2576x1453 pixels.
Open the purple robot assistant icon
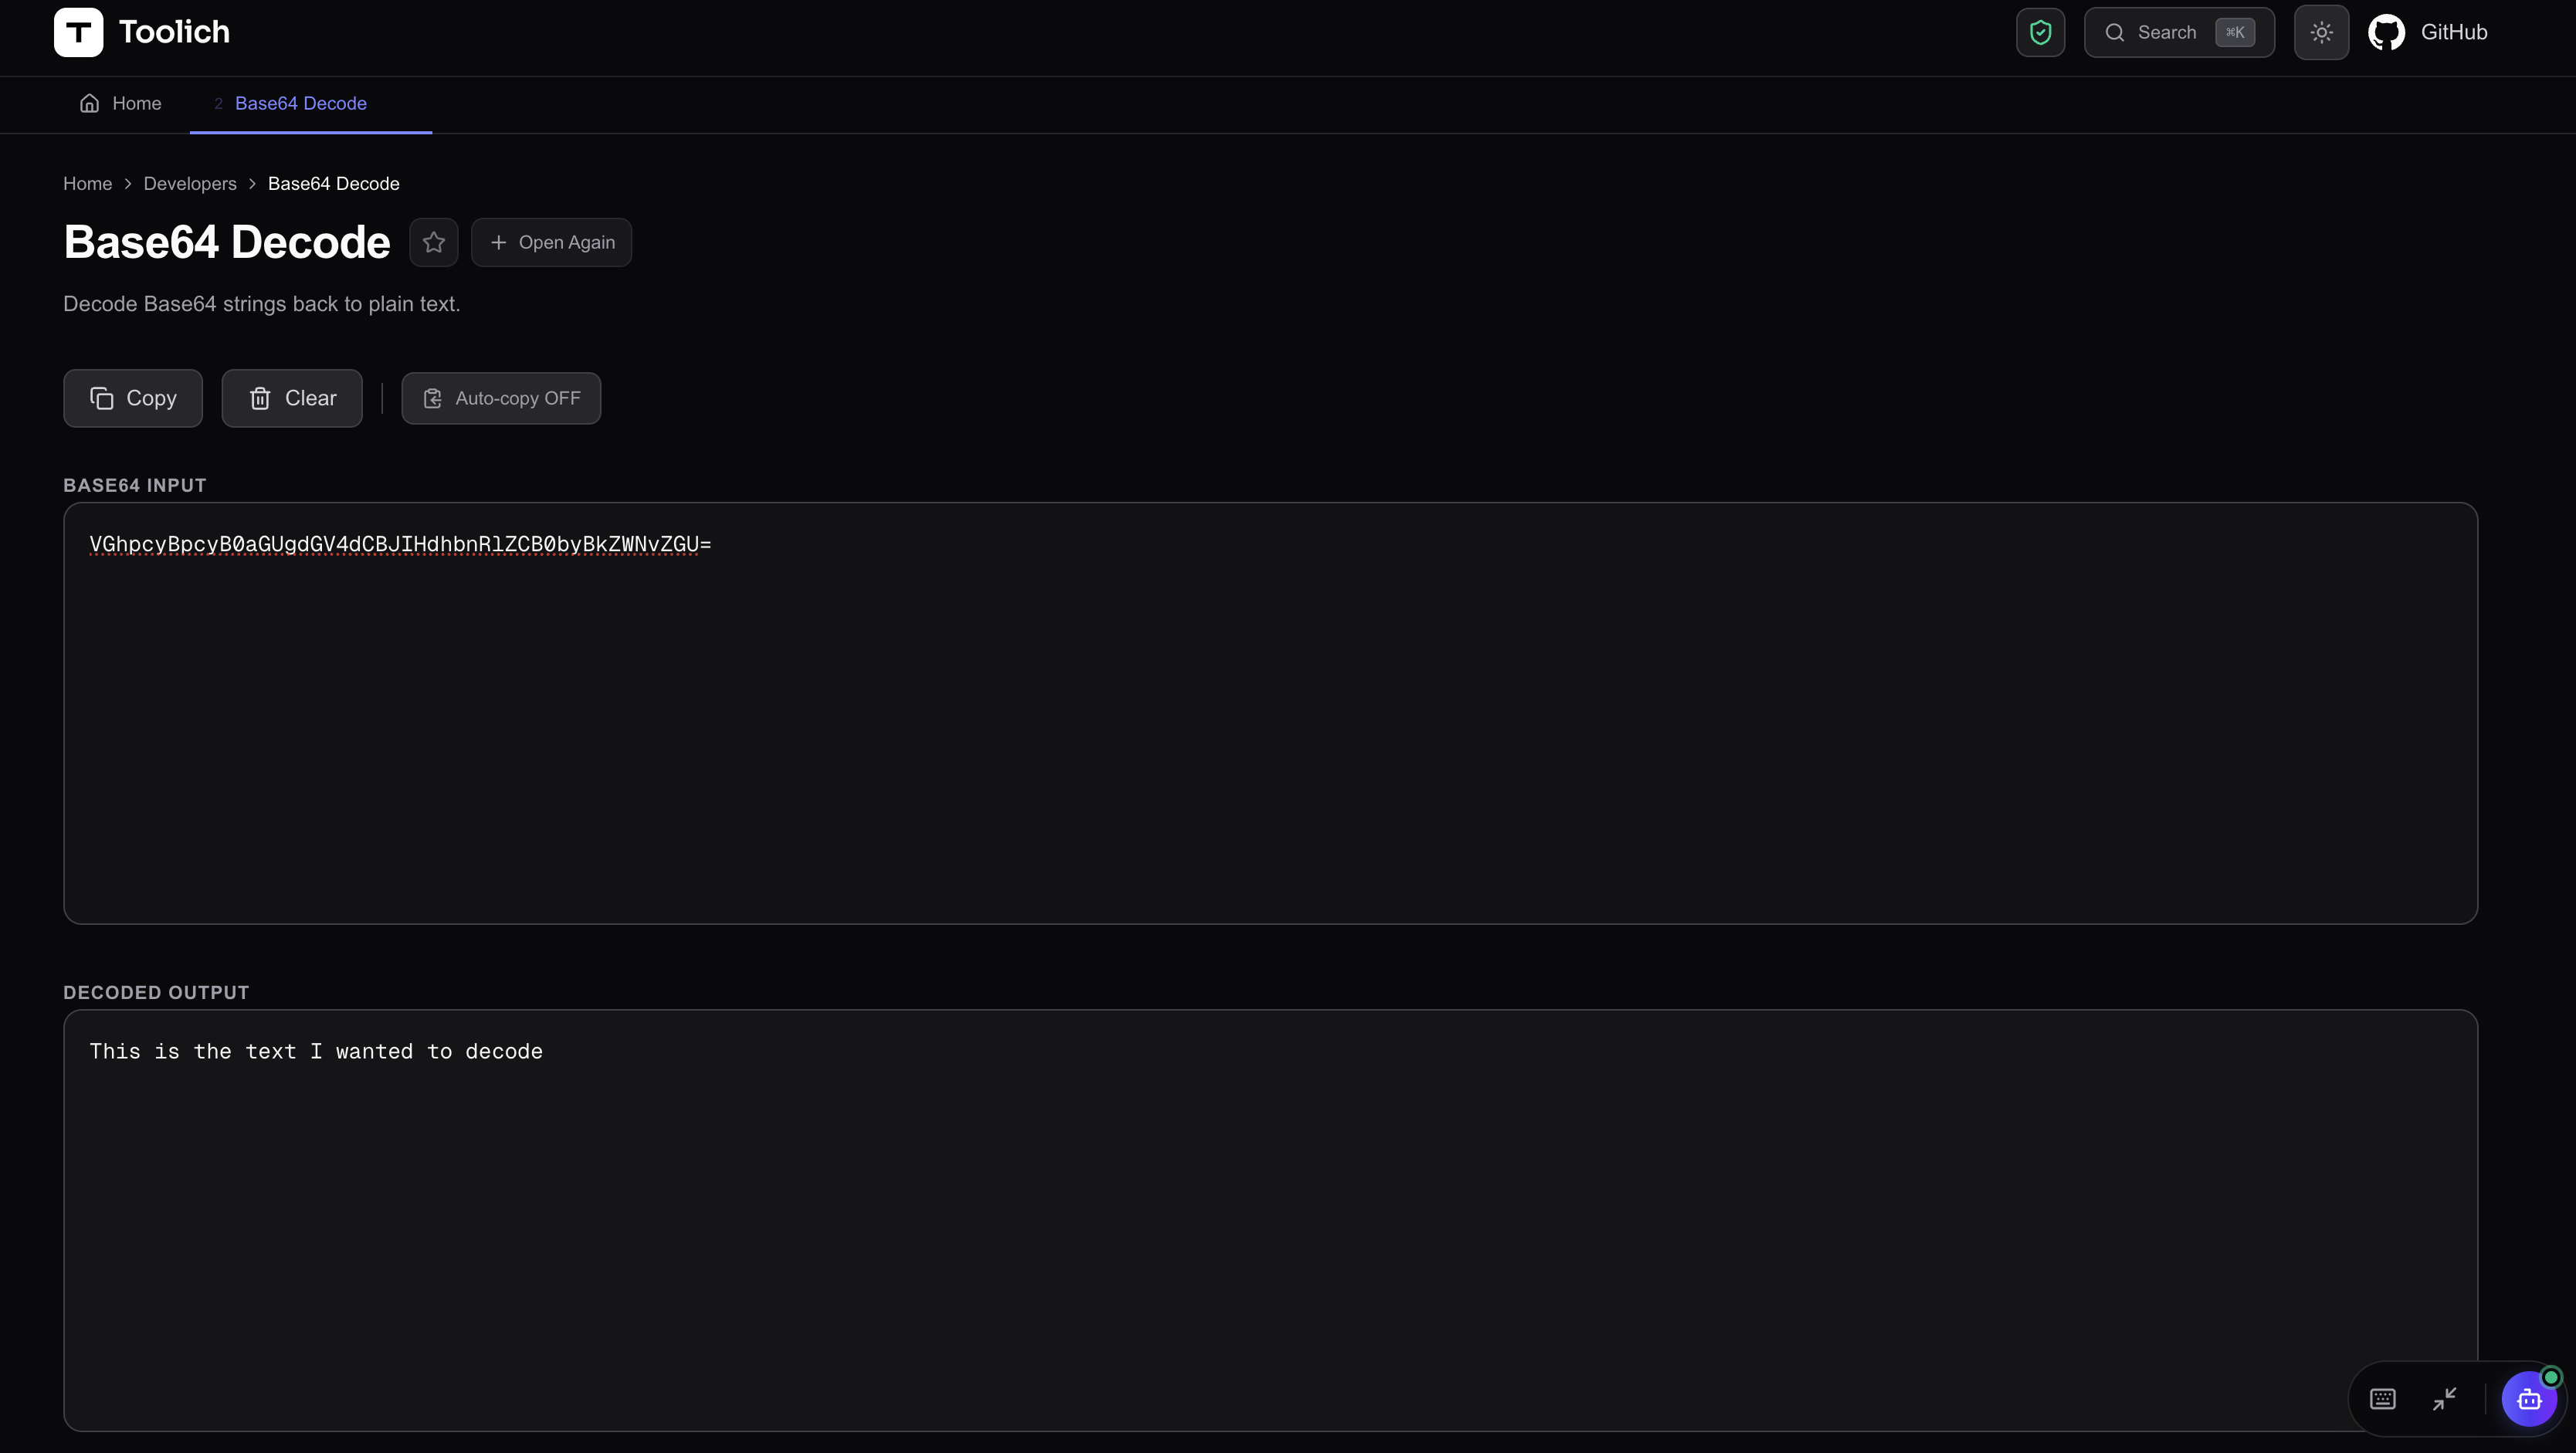coord(2529,1399)
